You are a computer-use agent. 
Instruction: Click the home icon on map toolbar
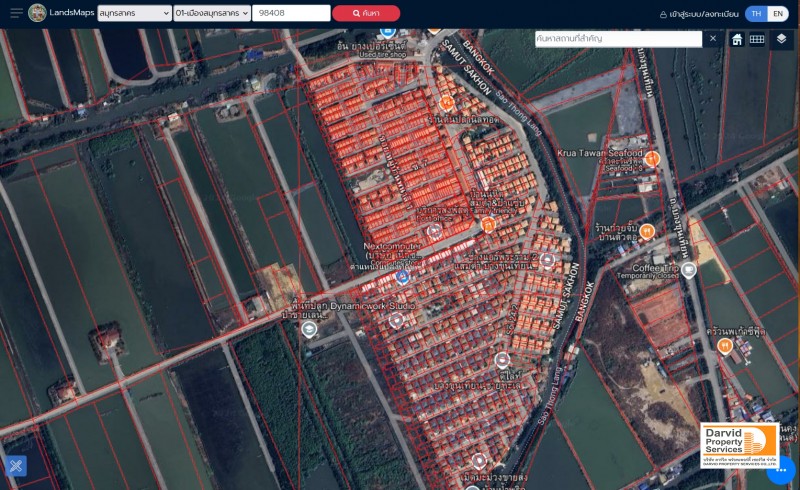click(x=737, y=39)
